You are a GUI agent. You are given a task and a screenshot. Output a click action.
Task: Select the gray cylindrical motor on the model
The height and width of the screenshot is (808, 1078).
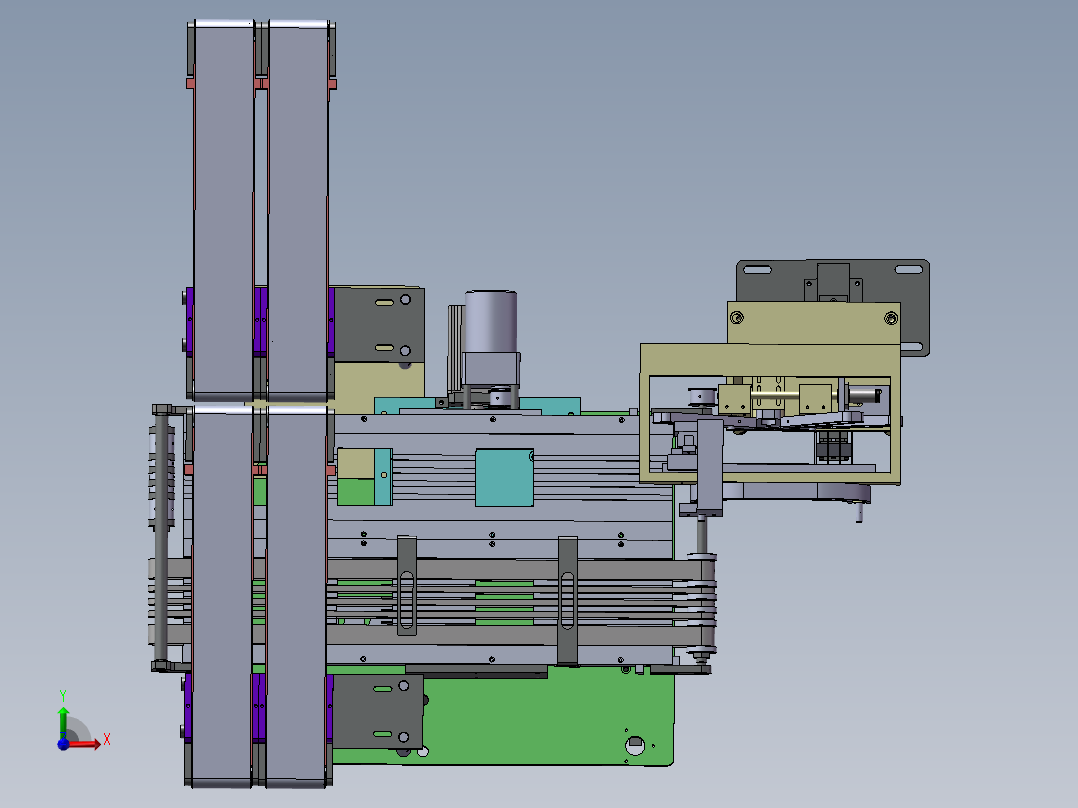(491, 323)
